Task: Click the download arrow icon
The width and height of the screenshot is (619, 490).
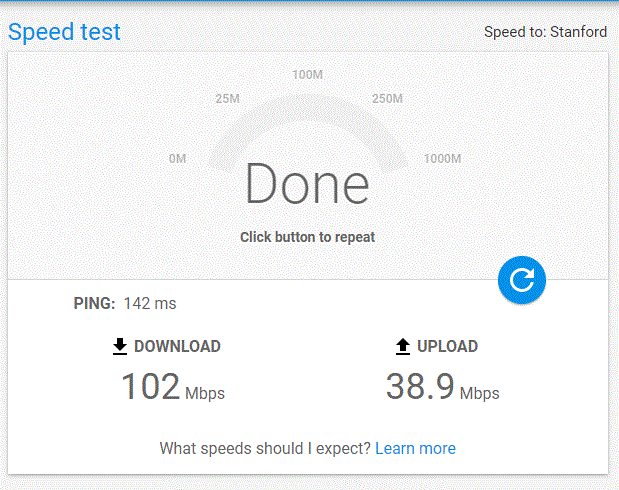Action: [120, 346]
